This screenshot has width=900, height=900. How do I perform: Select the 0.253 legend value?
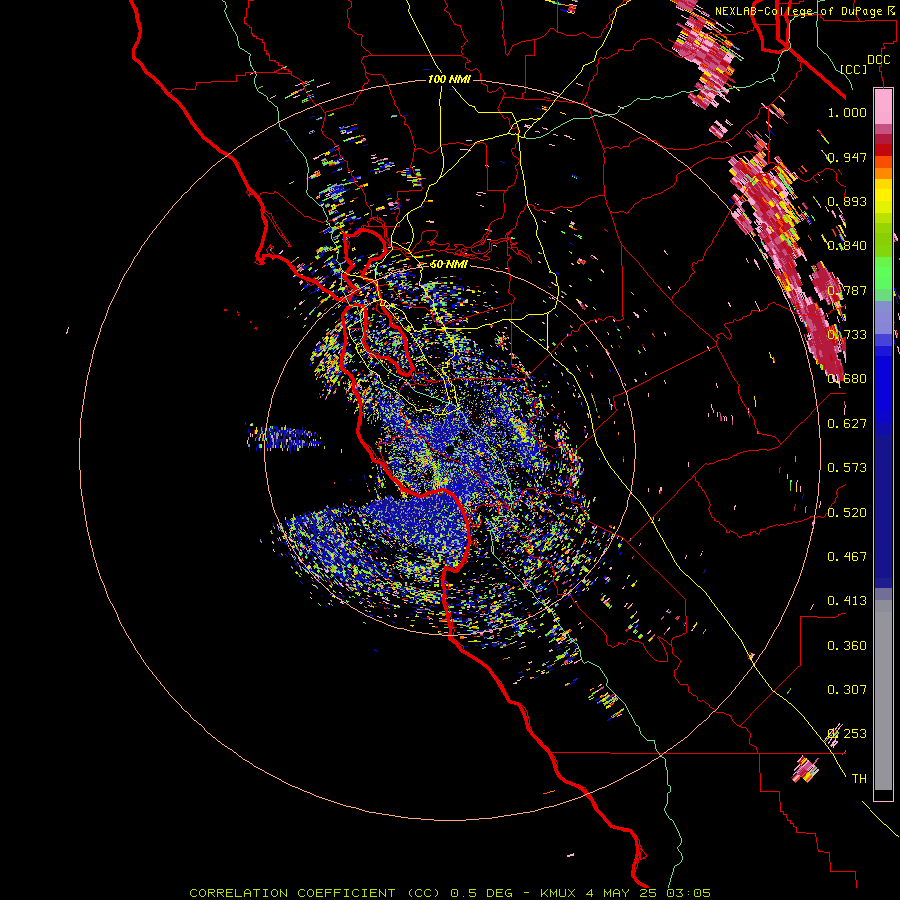tap(847, 734)
